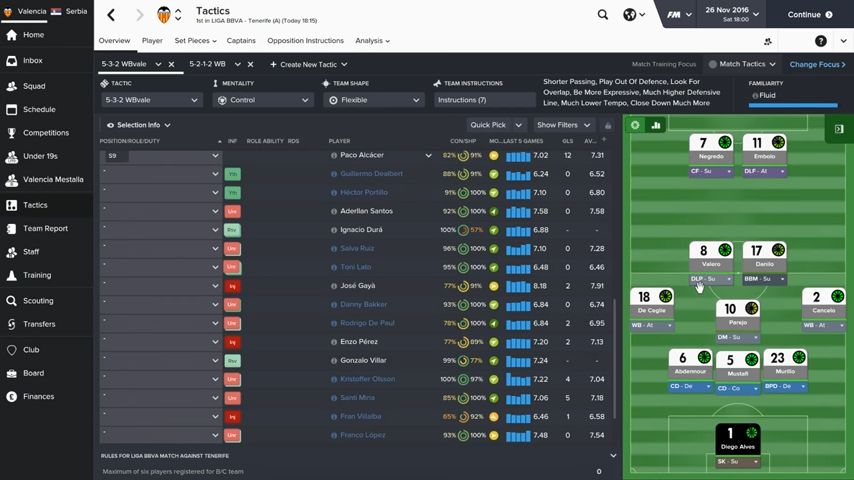Click the Valencia club badge

click(164, 15)
